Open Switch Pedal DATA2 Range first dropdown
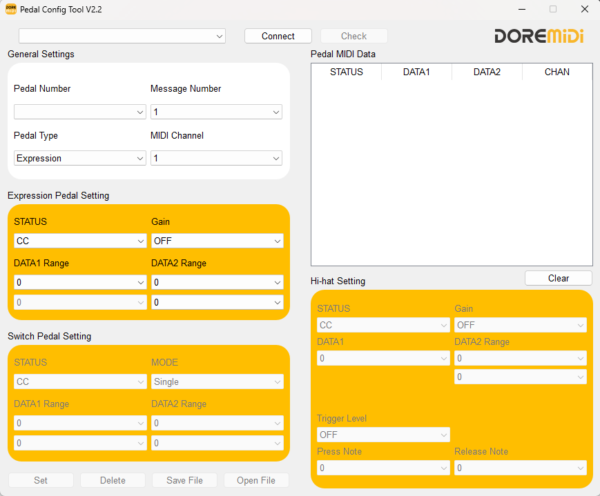The width and height of the screenshot is (600, 496). [x=217, y=423]
